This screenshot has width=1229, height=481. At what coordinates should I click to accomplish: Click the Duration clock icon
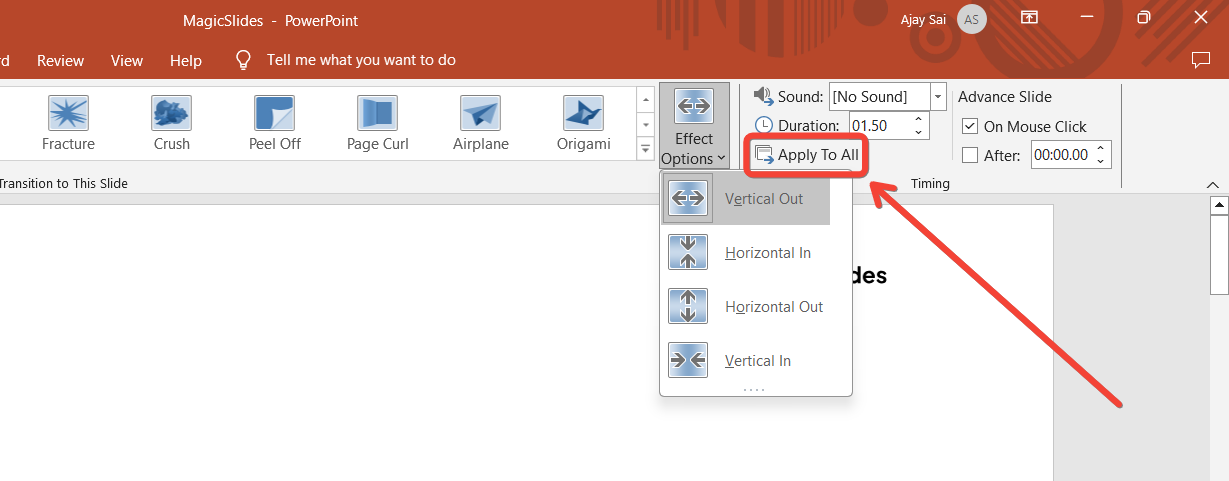(x=764, y=125)
